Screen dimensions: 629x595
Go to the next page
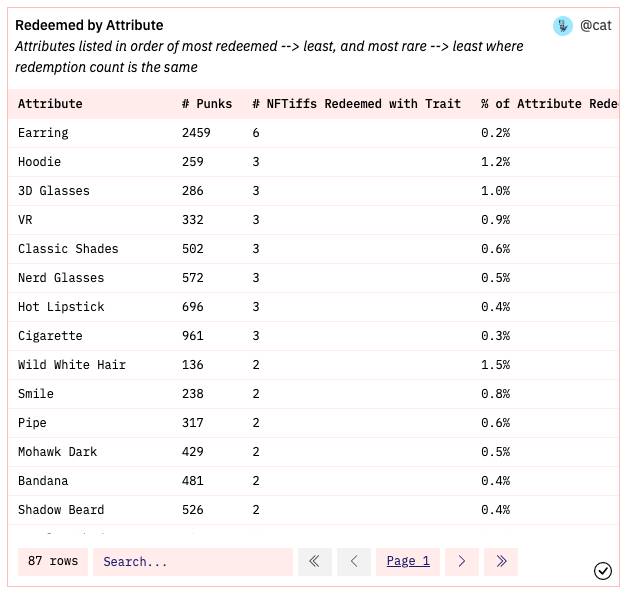(461, 561)
